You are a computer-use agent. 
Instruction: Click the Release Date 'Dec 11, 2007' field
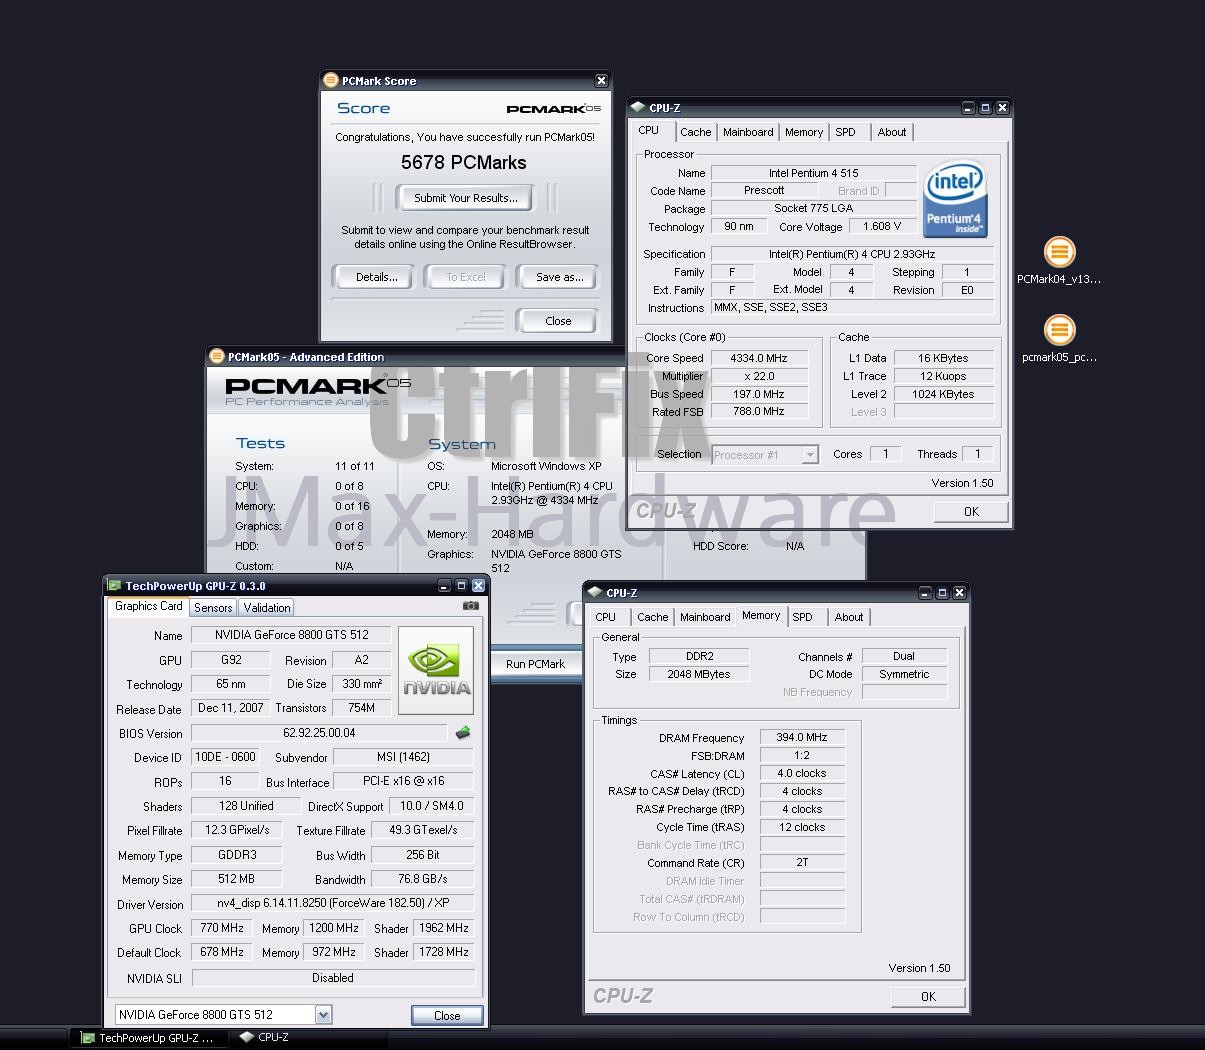coord(231,708)
